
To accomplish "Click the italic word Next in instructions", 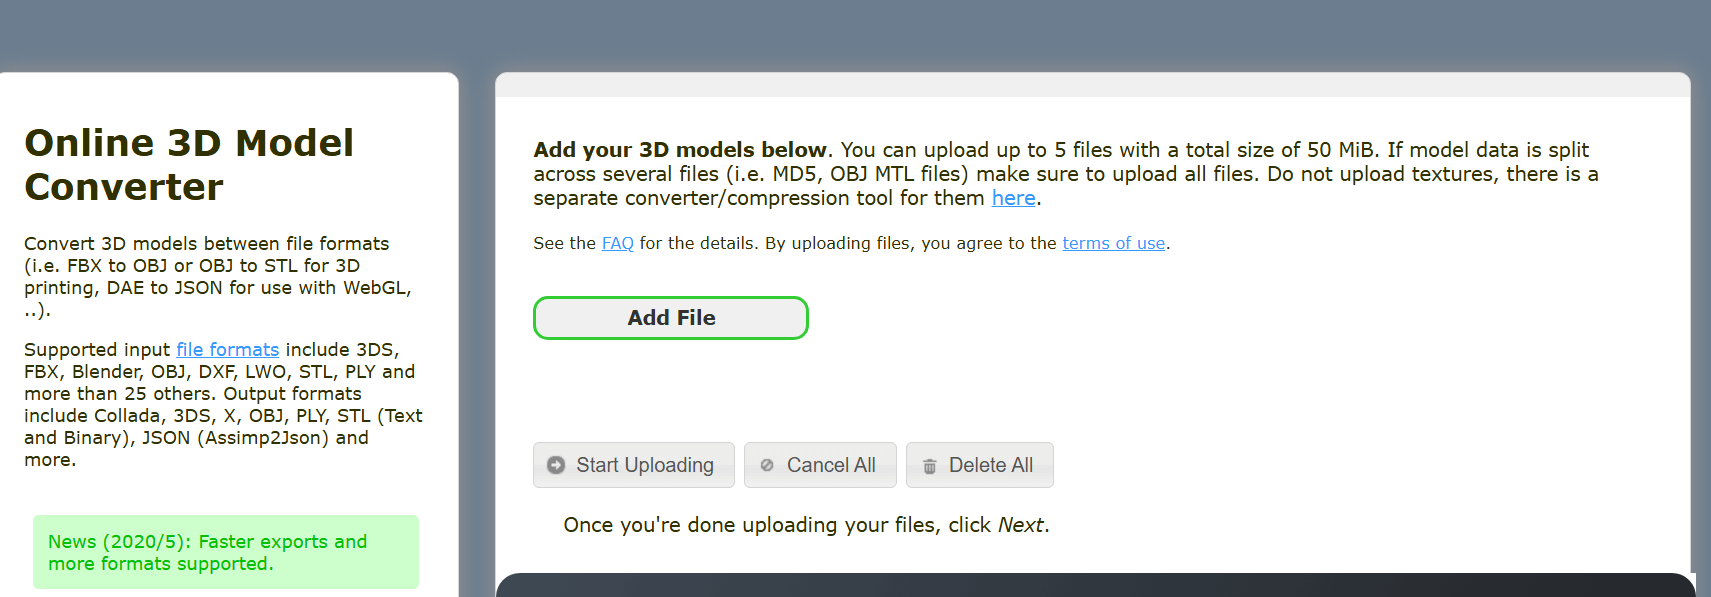I will [x=1020, y=525].
